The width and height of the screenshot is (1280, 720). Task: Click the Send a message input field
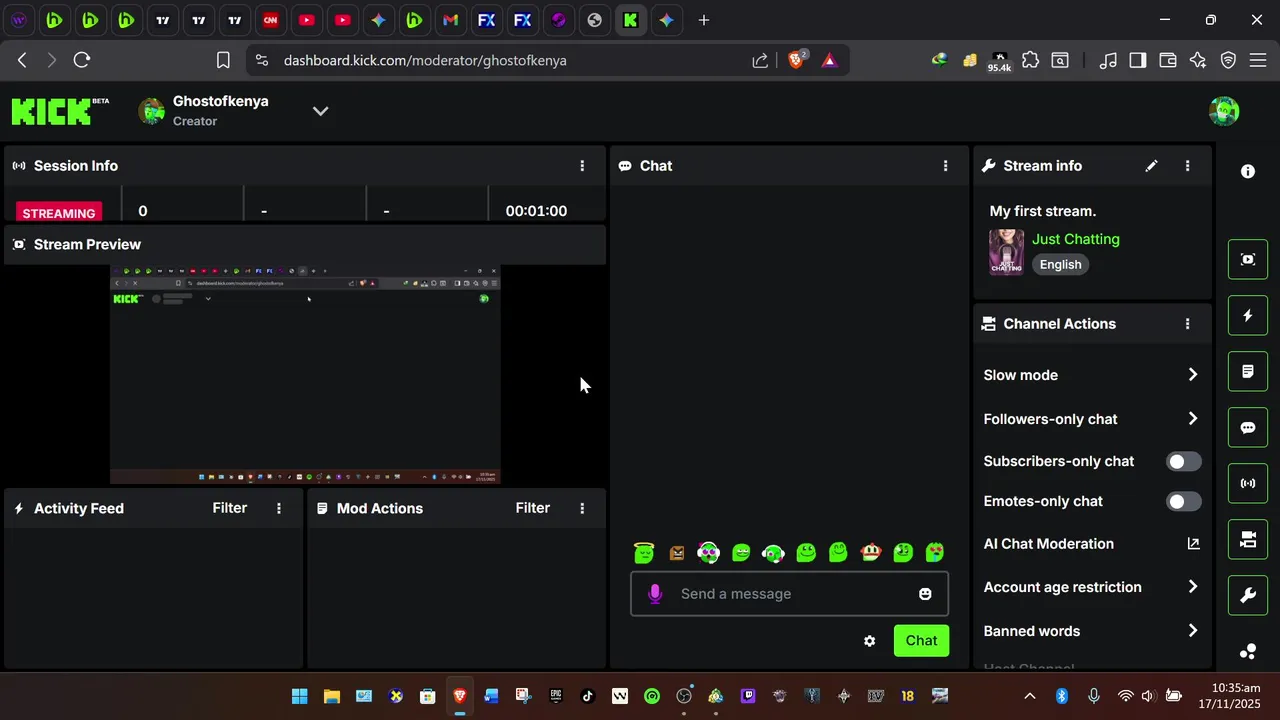pos(789,594)
